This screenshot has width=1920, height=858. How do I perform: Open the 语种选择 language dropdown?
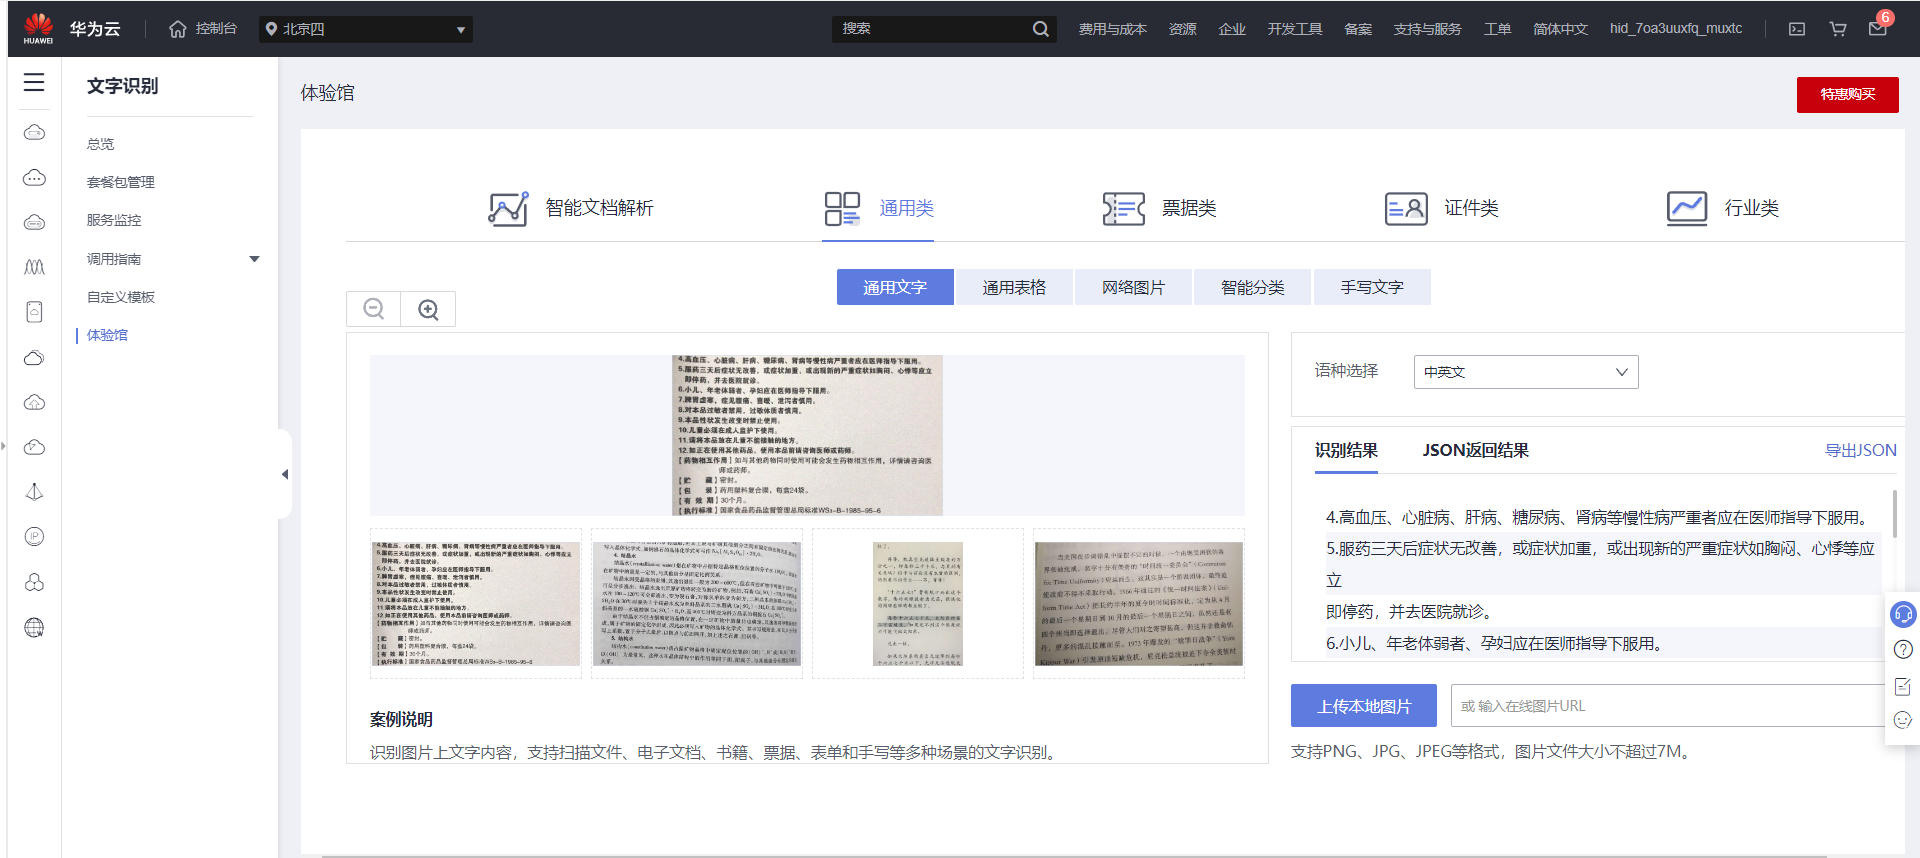(x=1526, y=372)
